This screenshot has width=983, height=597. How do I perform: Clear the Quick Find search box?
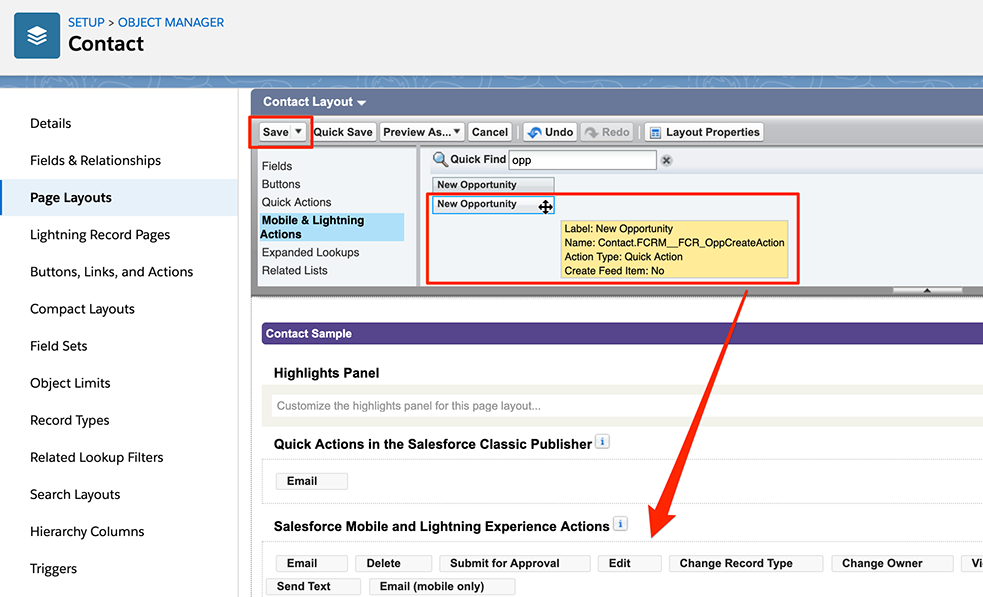pyautogui.click(x=666, y=161)
